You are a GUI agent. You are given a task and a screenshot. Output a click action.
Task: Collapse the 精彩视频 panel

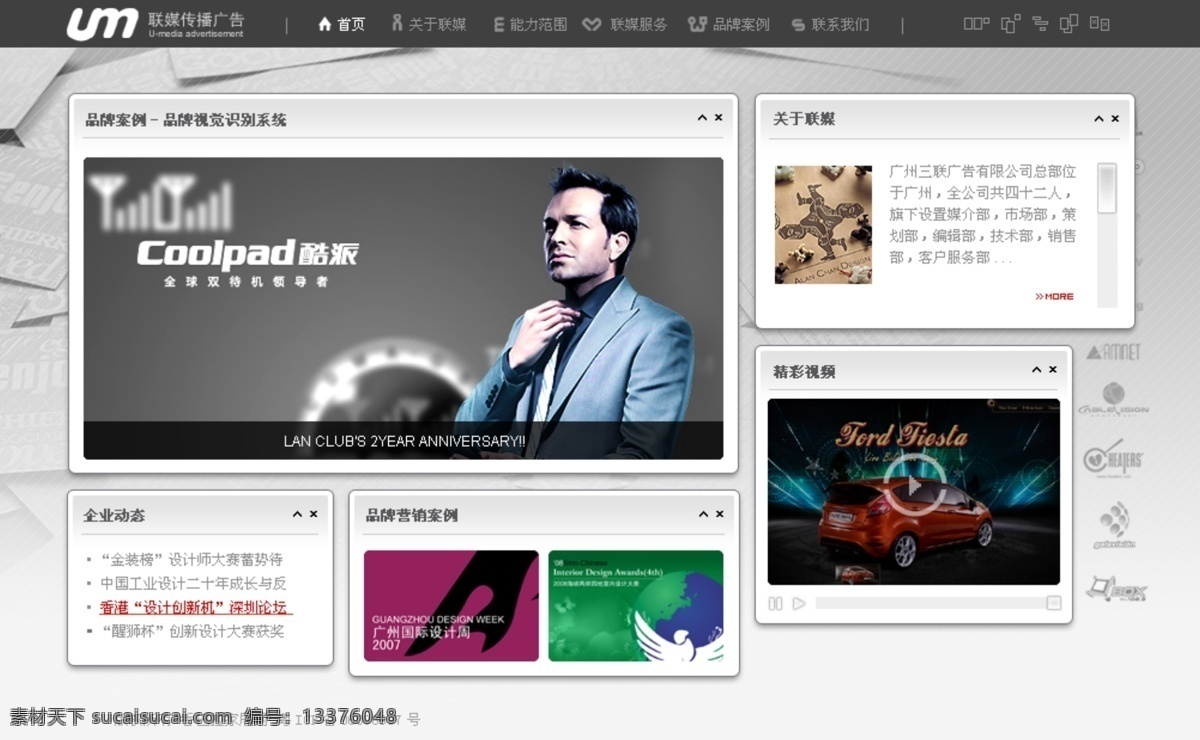1037,370
